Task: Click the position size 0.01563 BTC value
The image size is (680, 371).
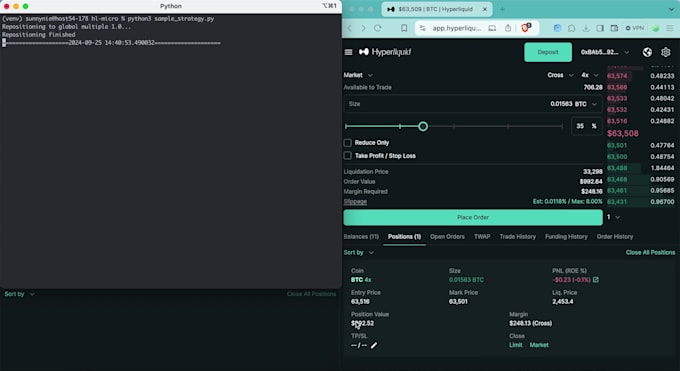Action: [466, 280]
